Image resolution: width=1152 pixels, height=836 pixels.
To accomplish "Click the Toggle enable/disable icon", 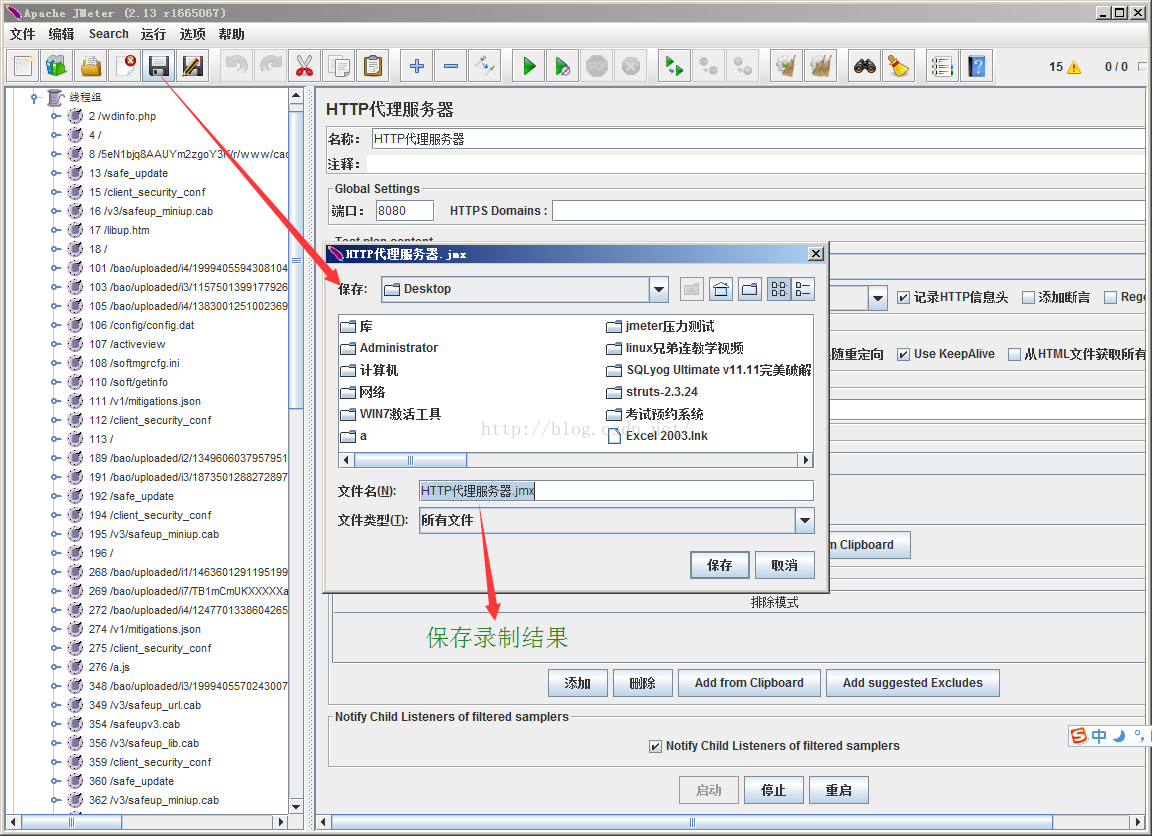I will (485, 66).
